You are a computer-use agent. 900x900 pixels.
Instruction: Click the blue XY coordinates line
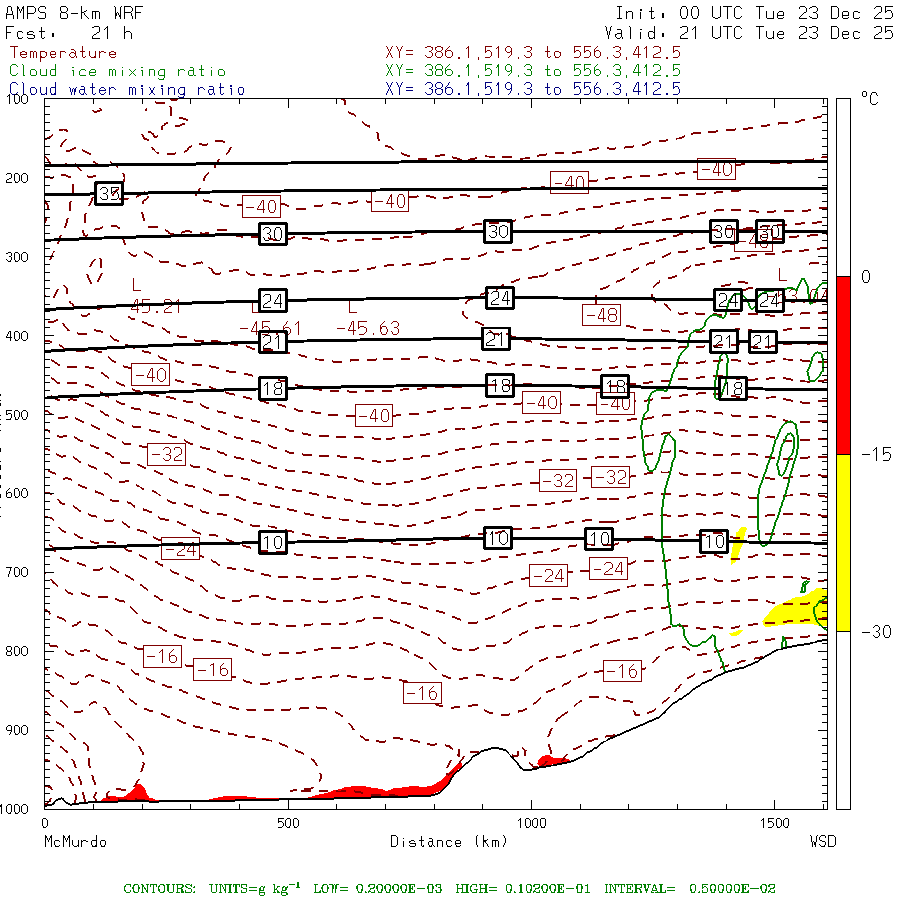tap(533, 89)
